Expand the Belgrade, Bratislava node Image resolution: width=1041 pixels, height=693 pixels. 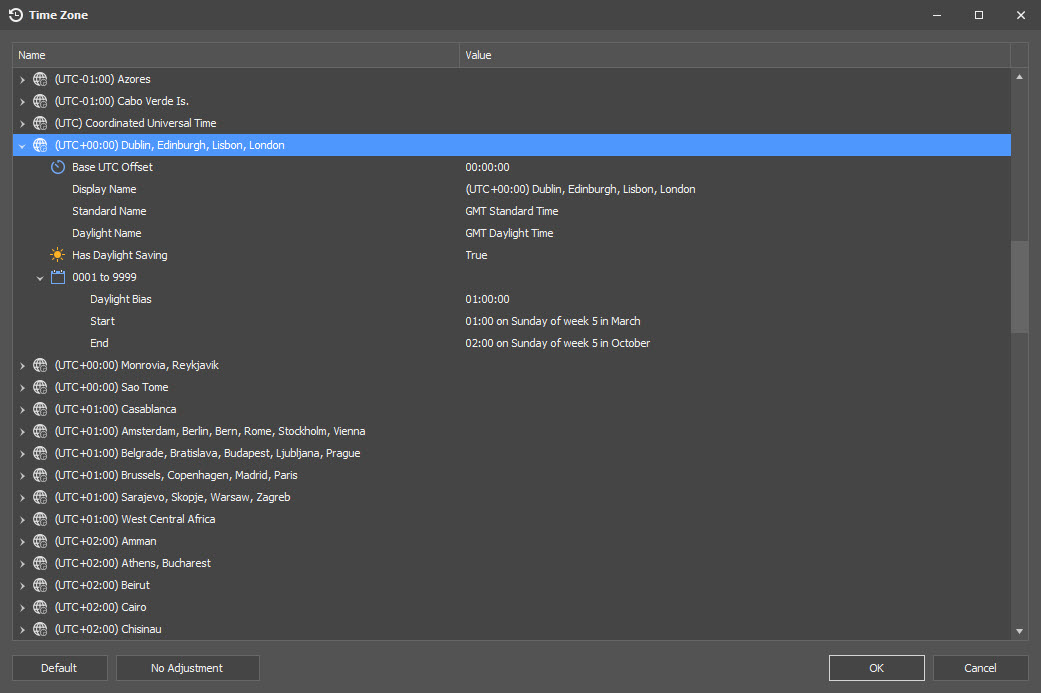tap(22, 453)
